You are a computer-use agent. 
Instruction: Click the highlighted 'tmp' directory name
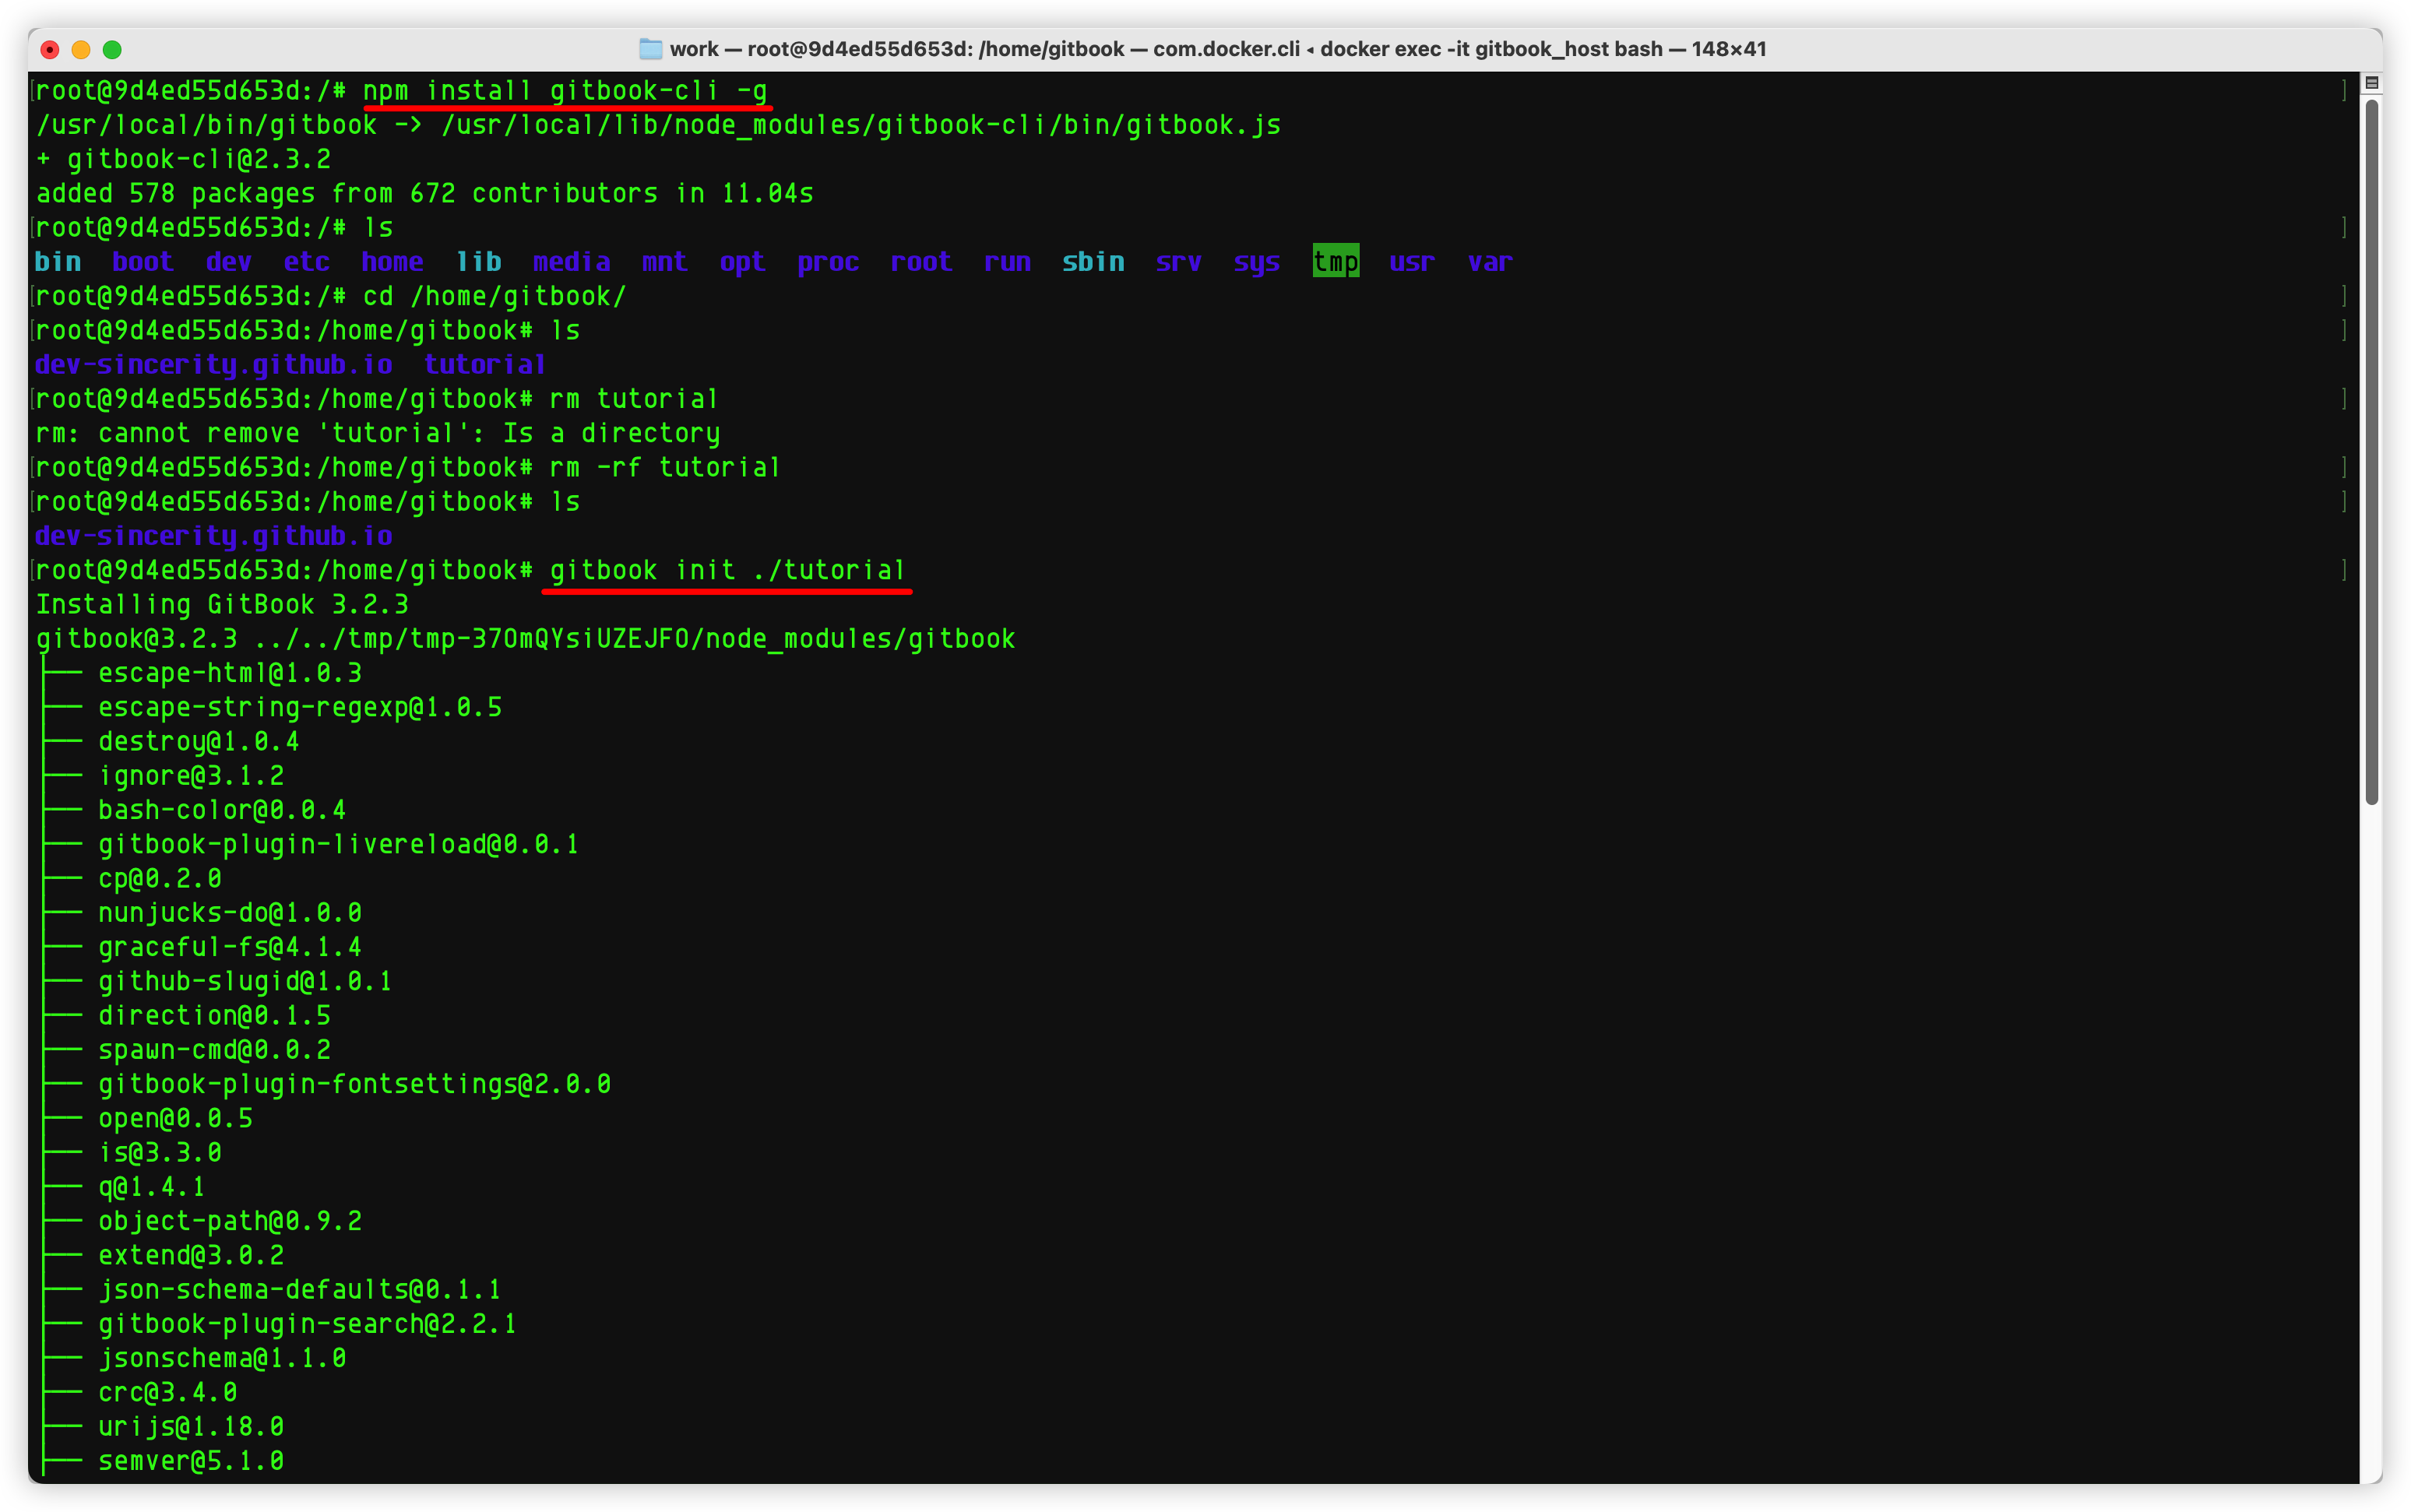[x=1335, y=262]
